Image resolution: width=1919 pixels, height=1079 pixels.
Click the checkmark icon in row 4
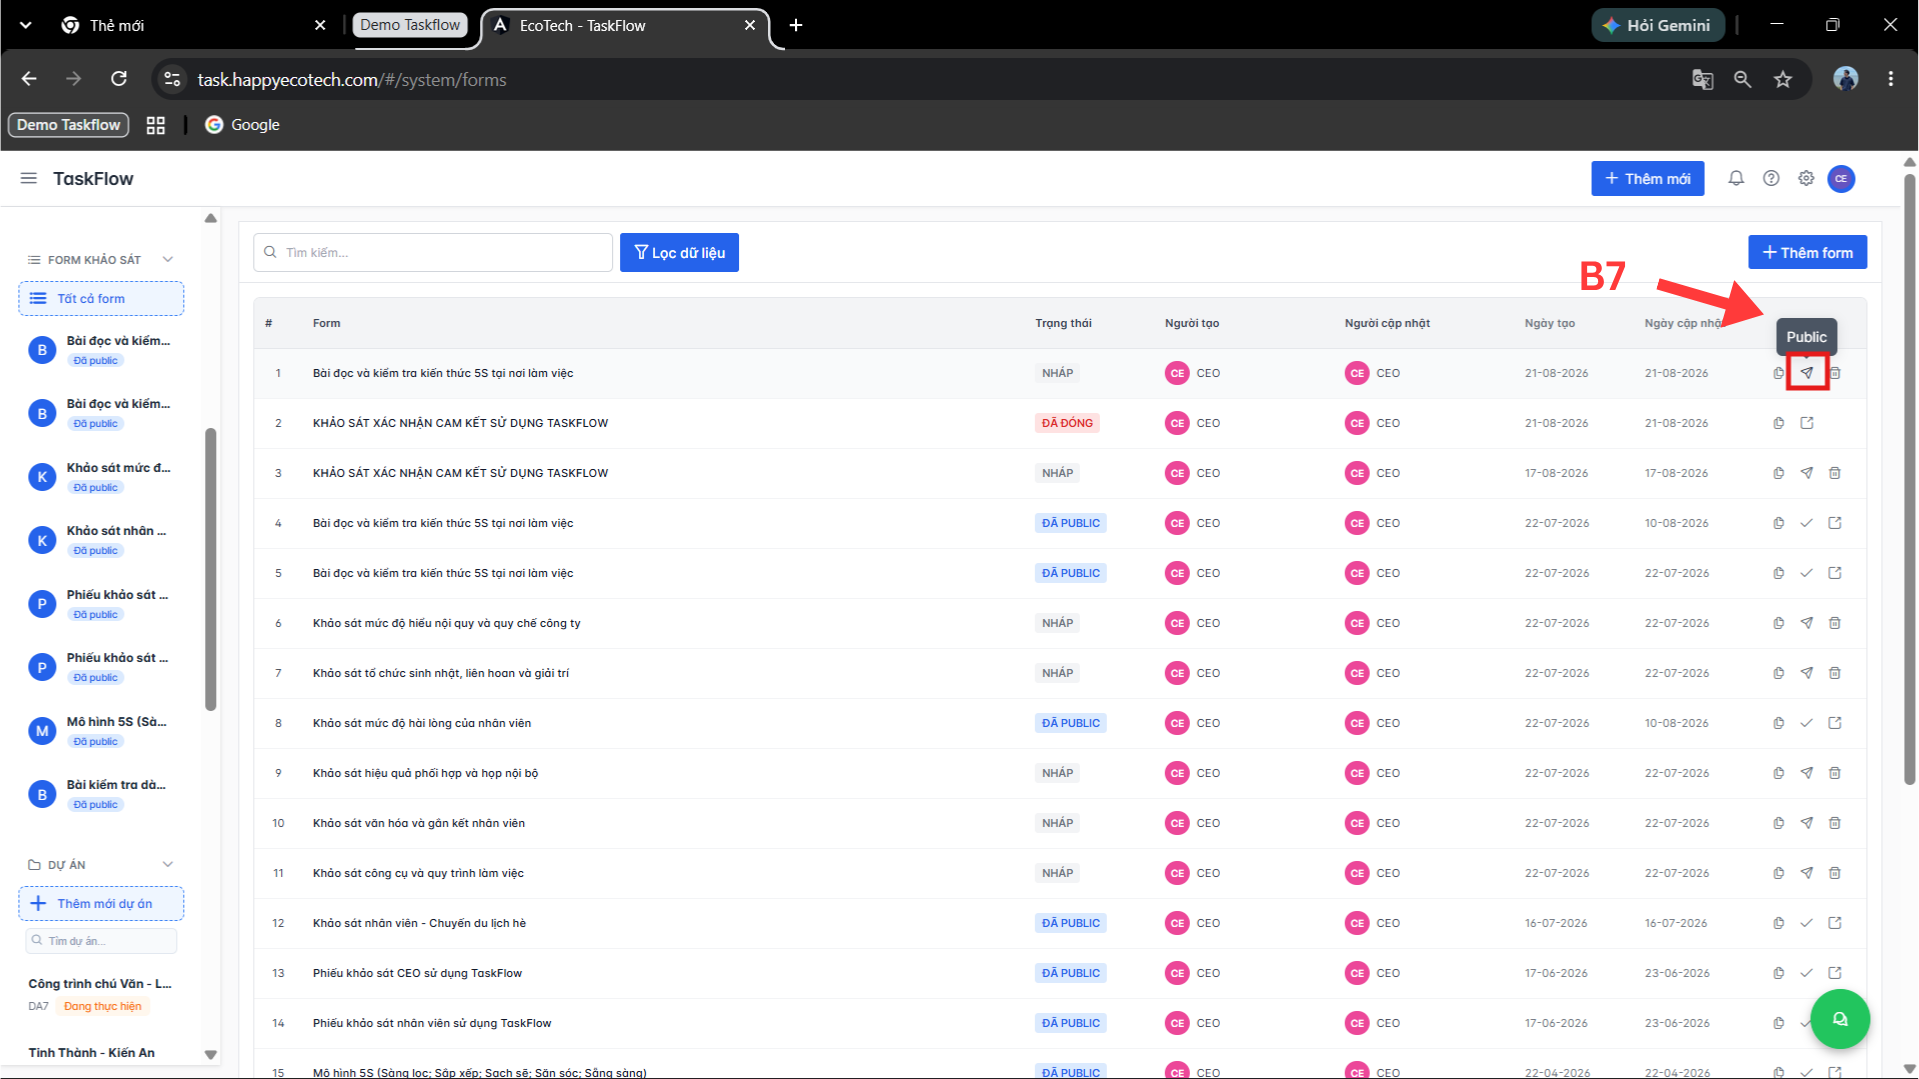point(1807,523)
